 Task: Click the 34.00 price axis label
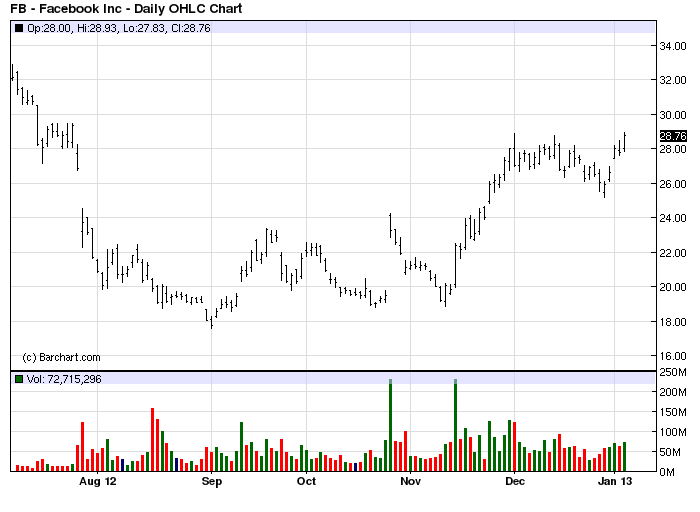pos(673,46)
